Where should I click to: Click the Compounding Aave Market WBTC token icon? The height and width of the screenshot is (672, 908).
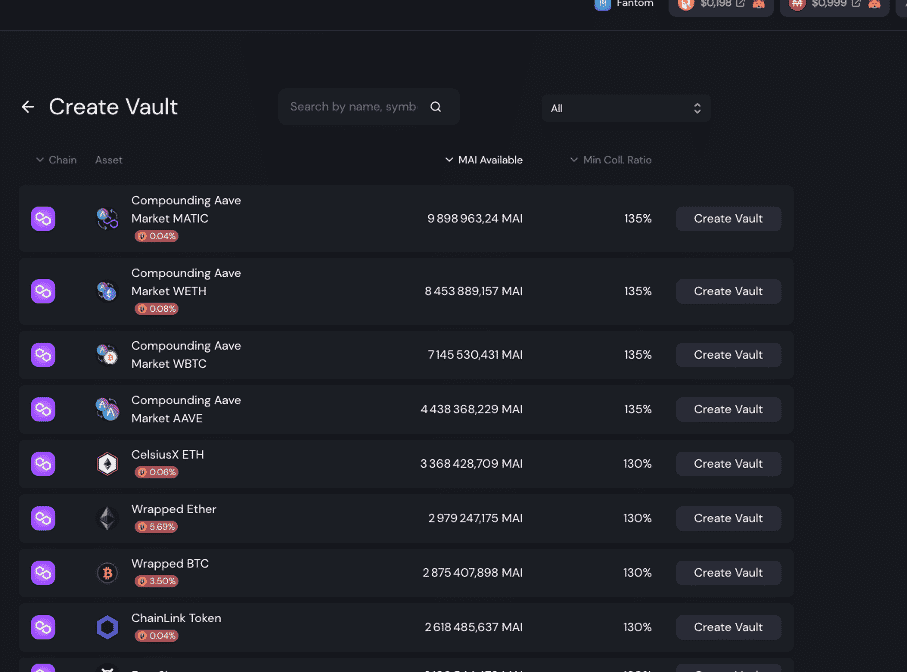107,355
